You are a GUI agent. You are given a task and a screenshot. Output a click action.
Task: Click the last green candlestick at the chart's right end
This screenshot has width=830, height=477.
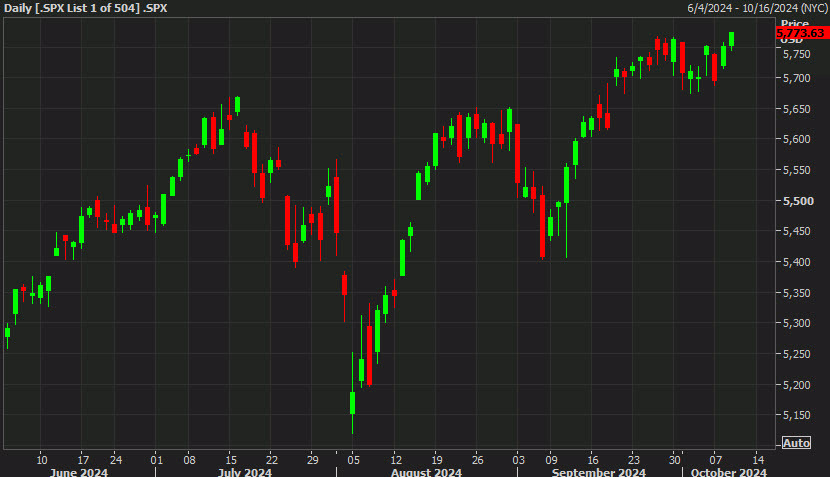pyautogui.click(x=732, y=39)
